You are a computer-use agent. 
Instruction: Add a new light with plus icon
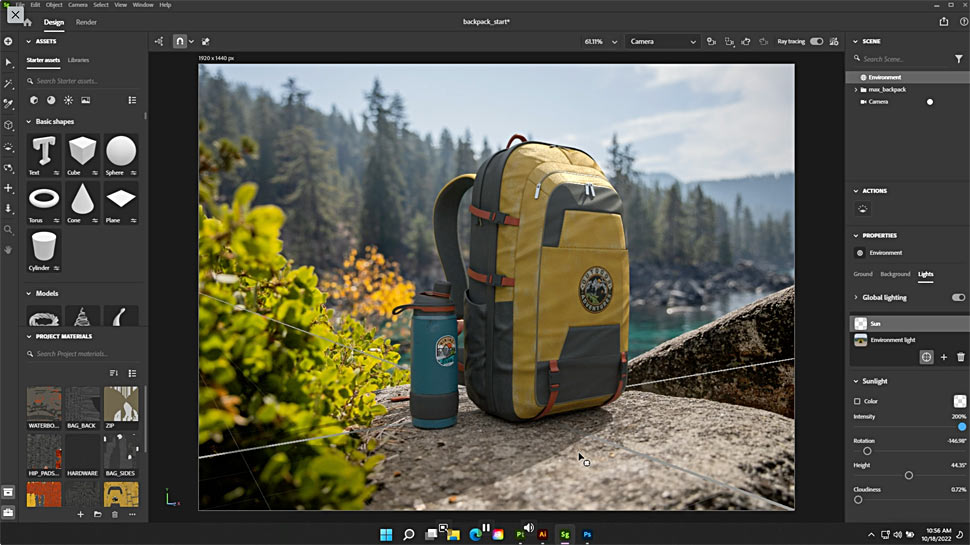pos(943,357)
